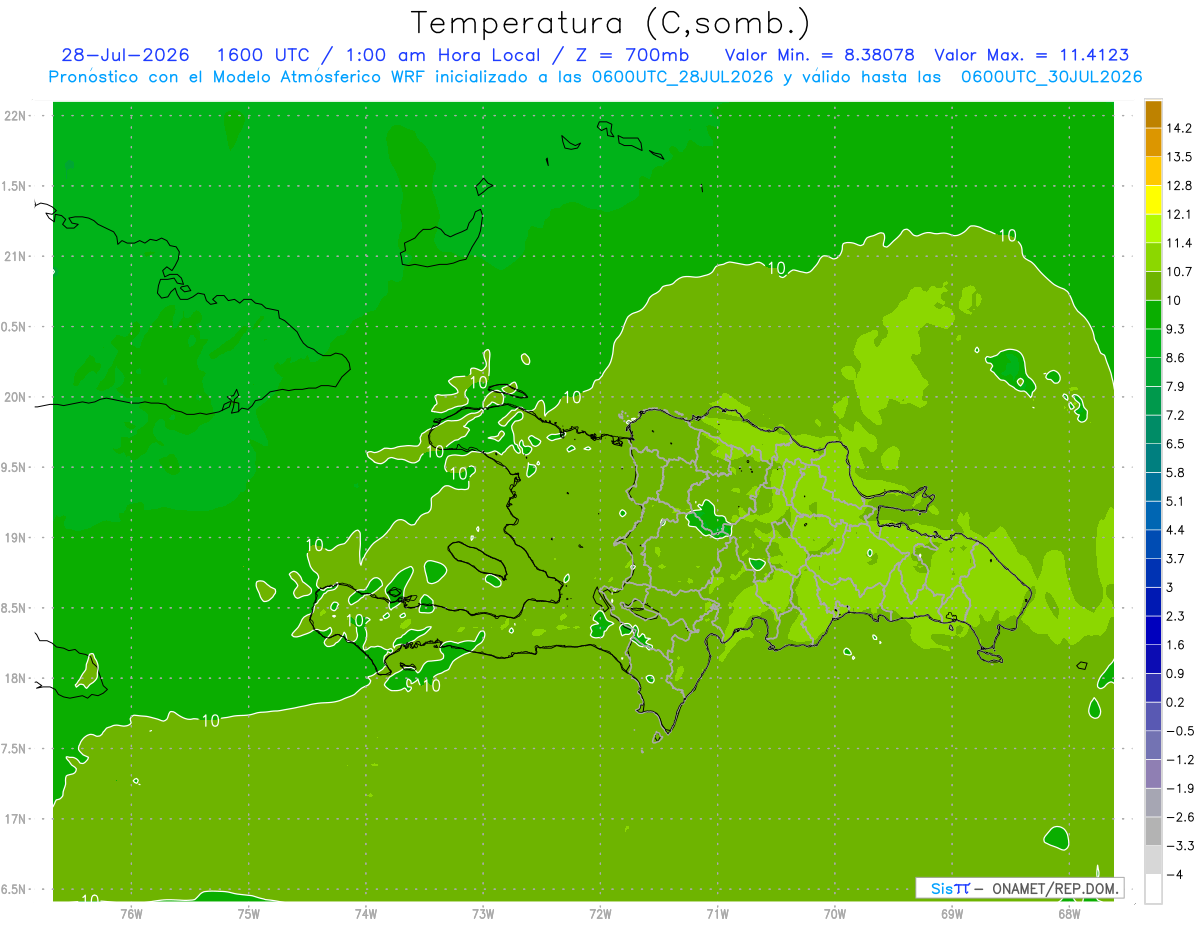Pick the light green swatch between 10.7 and 11.4
This screenshot has width=1200, height=927.
(x=1153, y=258)
